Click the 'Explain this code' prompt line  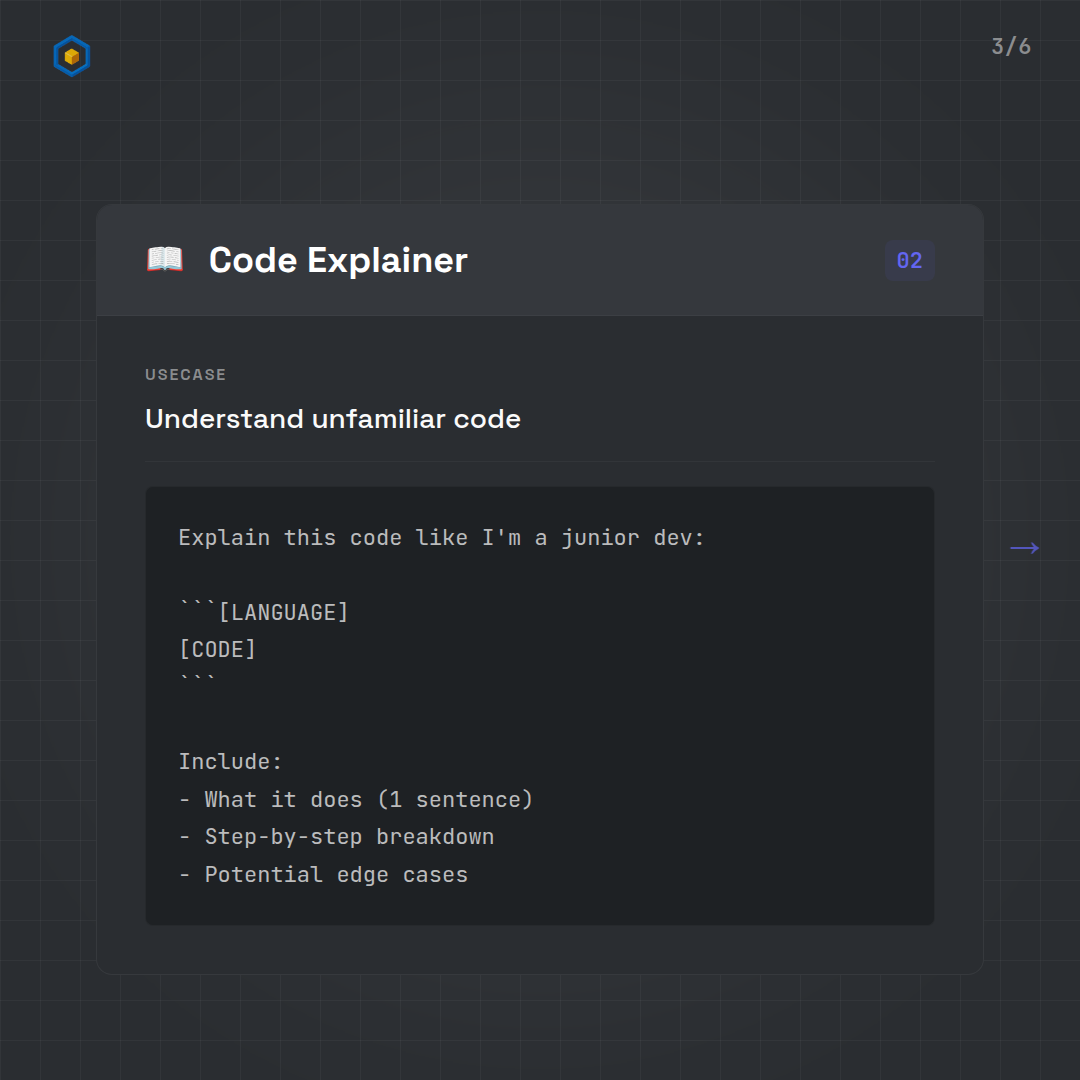[x=441, y=538]
